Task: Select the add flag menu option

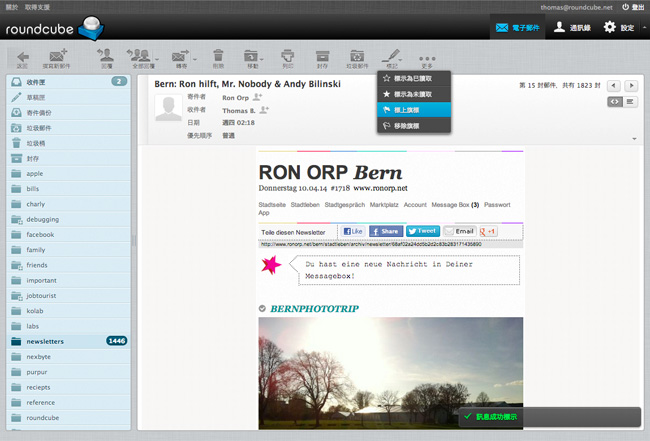Action: (x=414, y=110)
